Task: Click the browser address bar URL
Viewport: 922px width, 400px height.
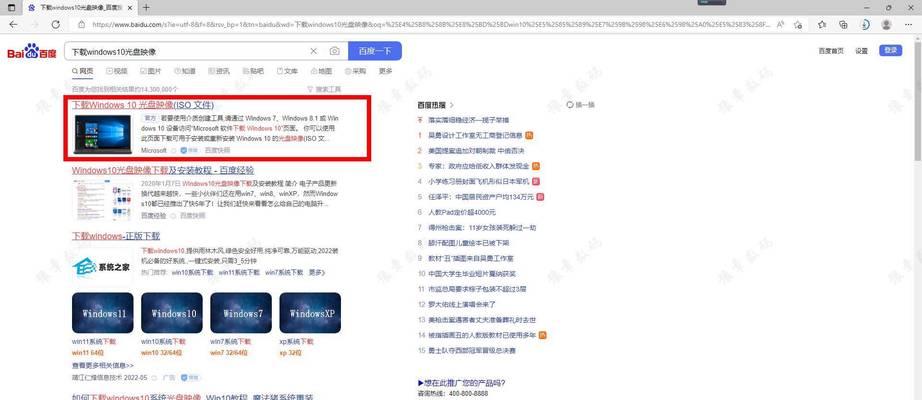Action: (x=429, y=25)
